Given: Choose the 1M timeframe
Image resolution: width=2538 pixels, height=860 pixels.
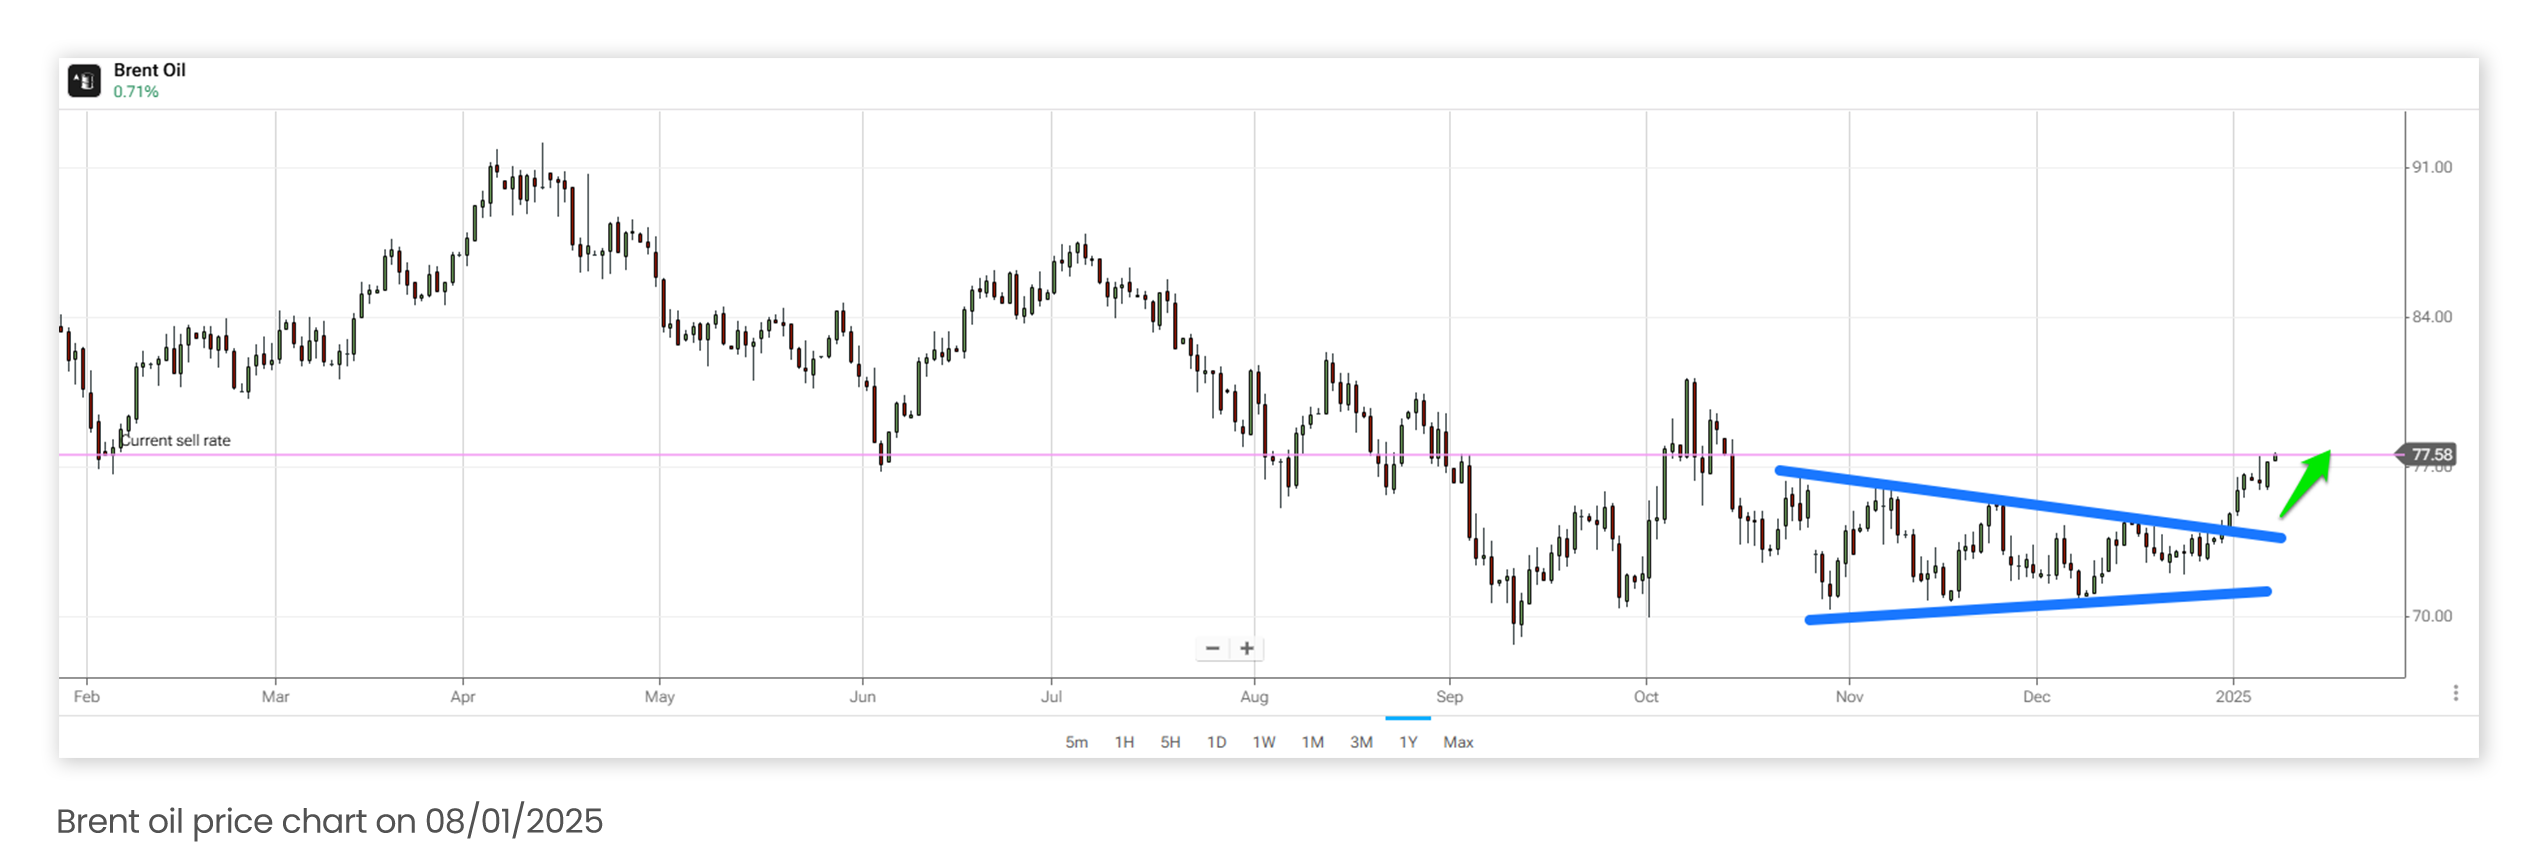Looking at the screenshot, I should click(x=1313, y=742).
